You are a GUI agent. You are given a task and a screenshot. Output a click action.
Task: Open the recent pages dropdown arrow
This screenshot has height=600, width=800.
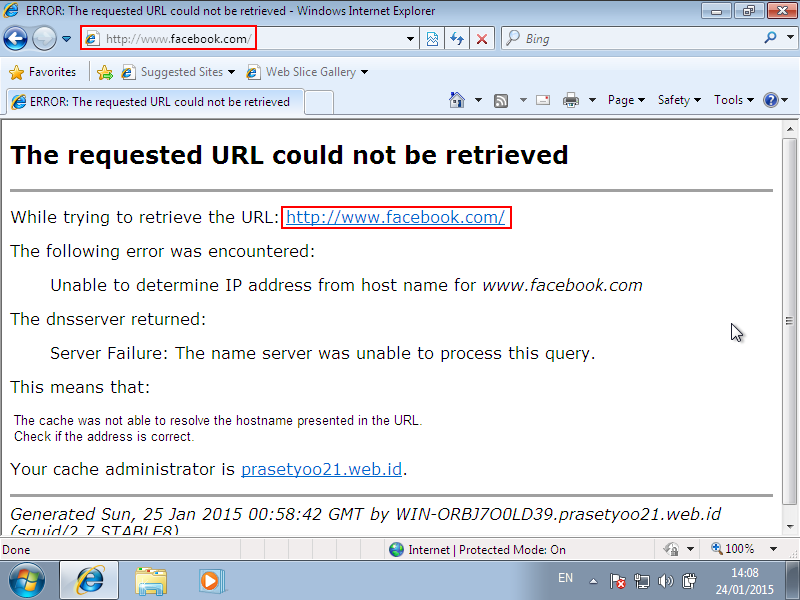click(66, 39)
